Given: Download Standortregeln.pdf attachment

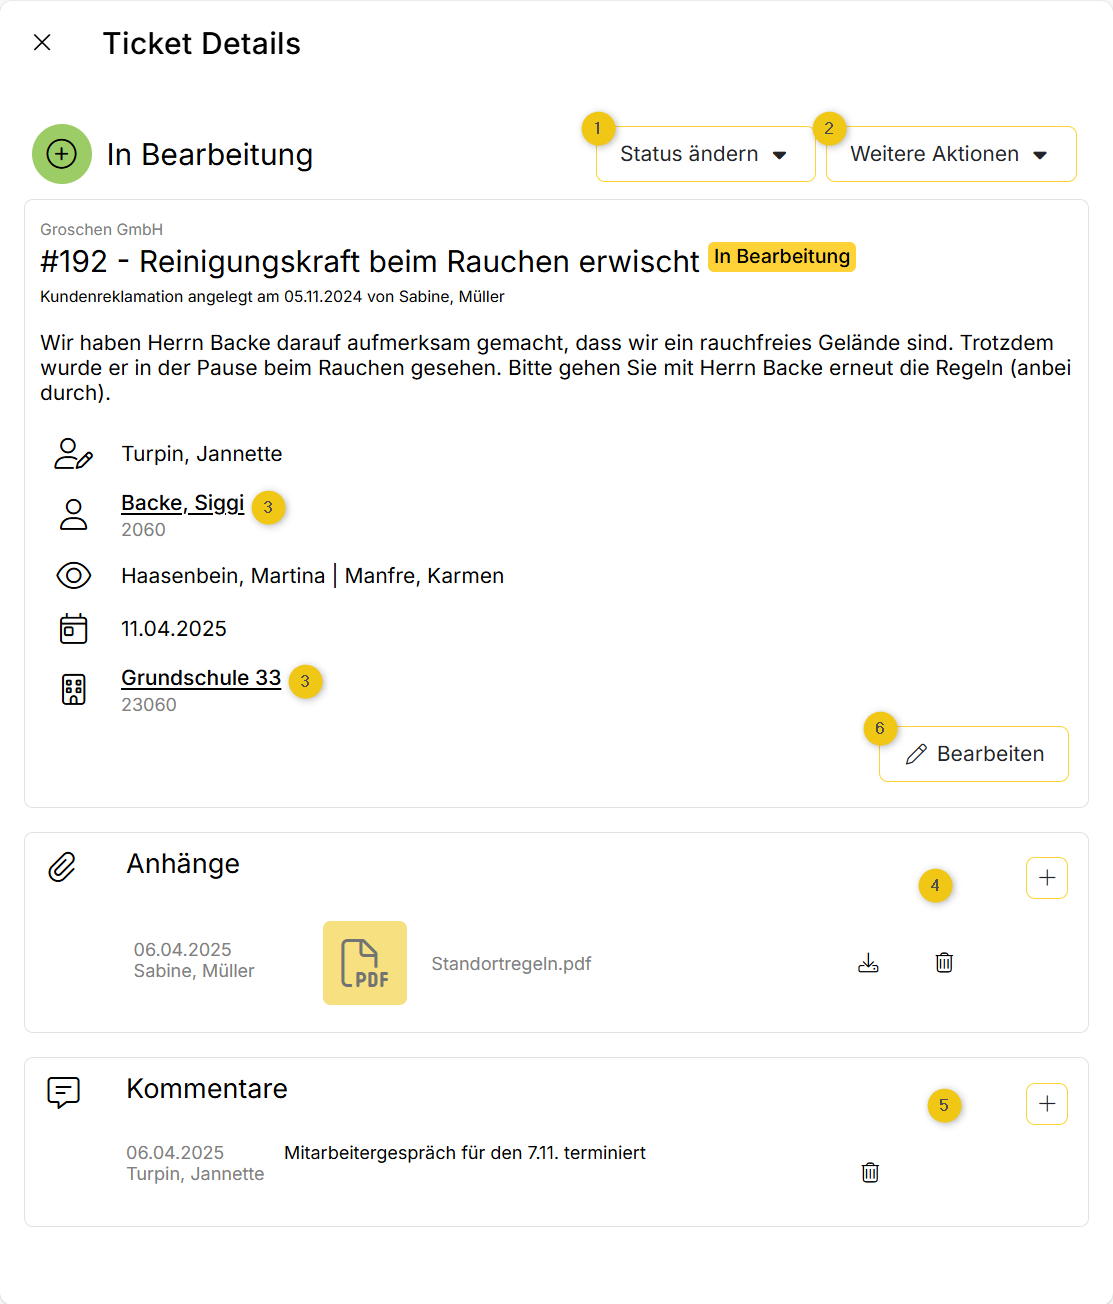Looking at the screenshot, I should [x=868, y=963].
